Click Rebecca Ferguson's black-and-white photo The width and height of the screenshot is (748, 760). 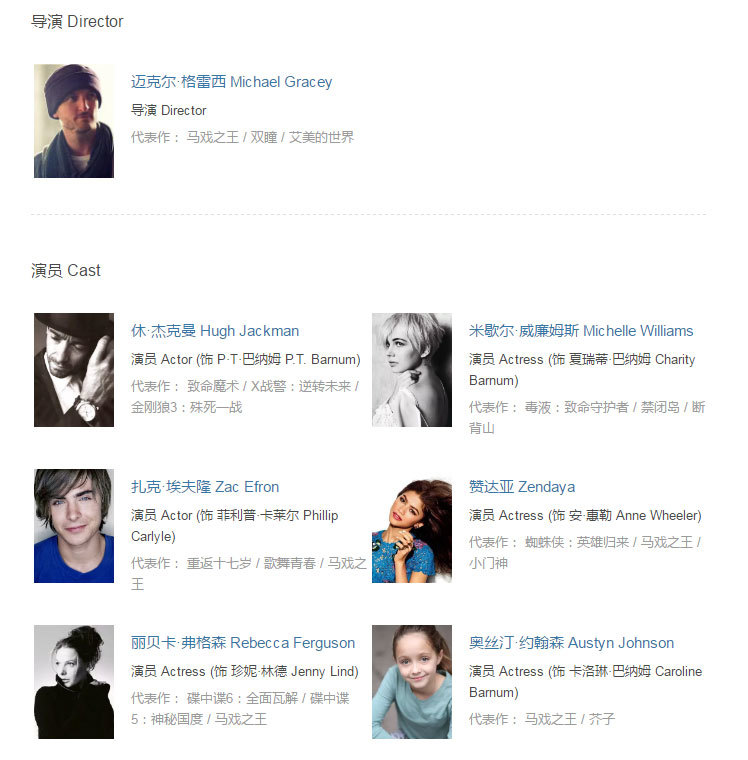click(x=74, y=682)
